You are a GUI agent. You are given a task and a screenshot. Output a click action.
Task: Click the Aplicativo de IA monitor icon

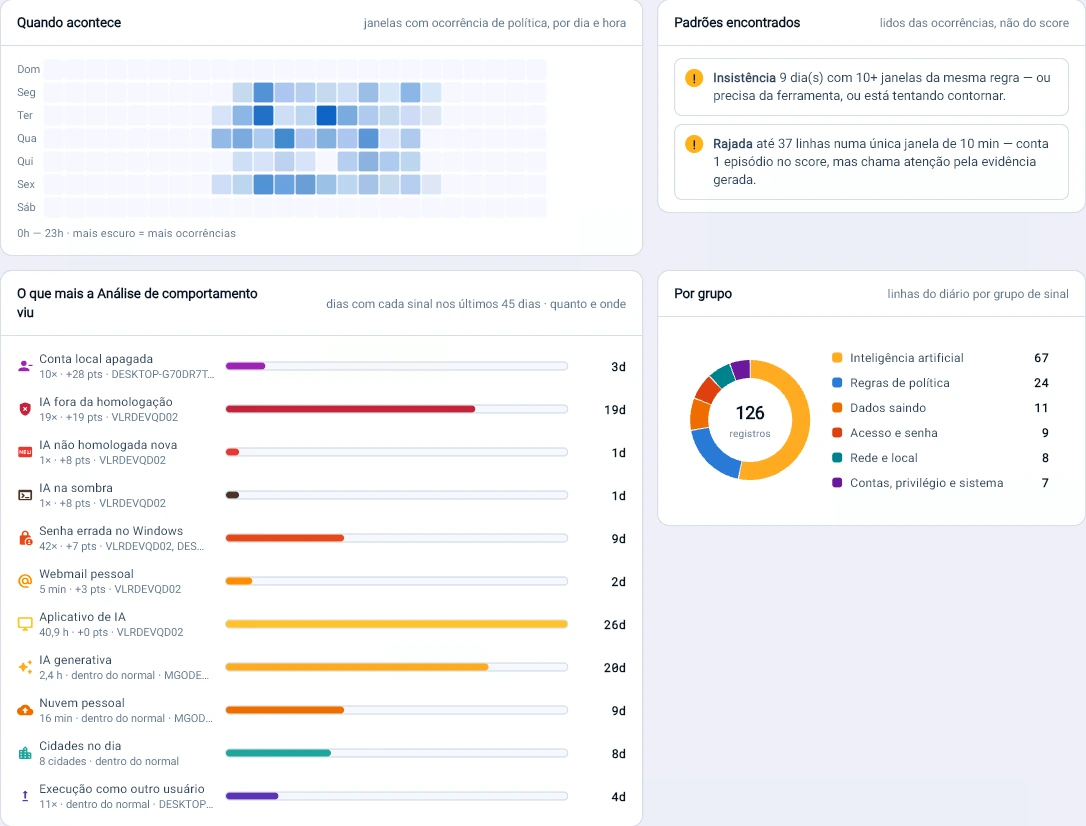point(25,624)
